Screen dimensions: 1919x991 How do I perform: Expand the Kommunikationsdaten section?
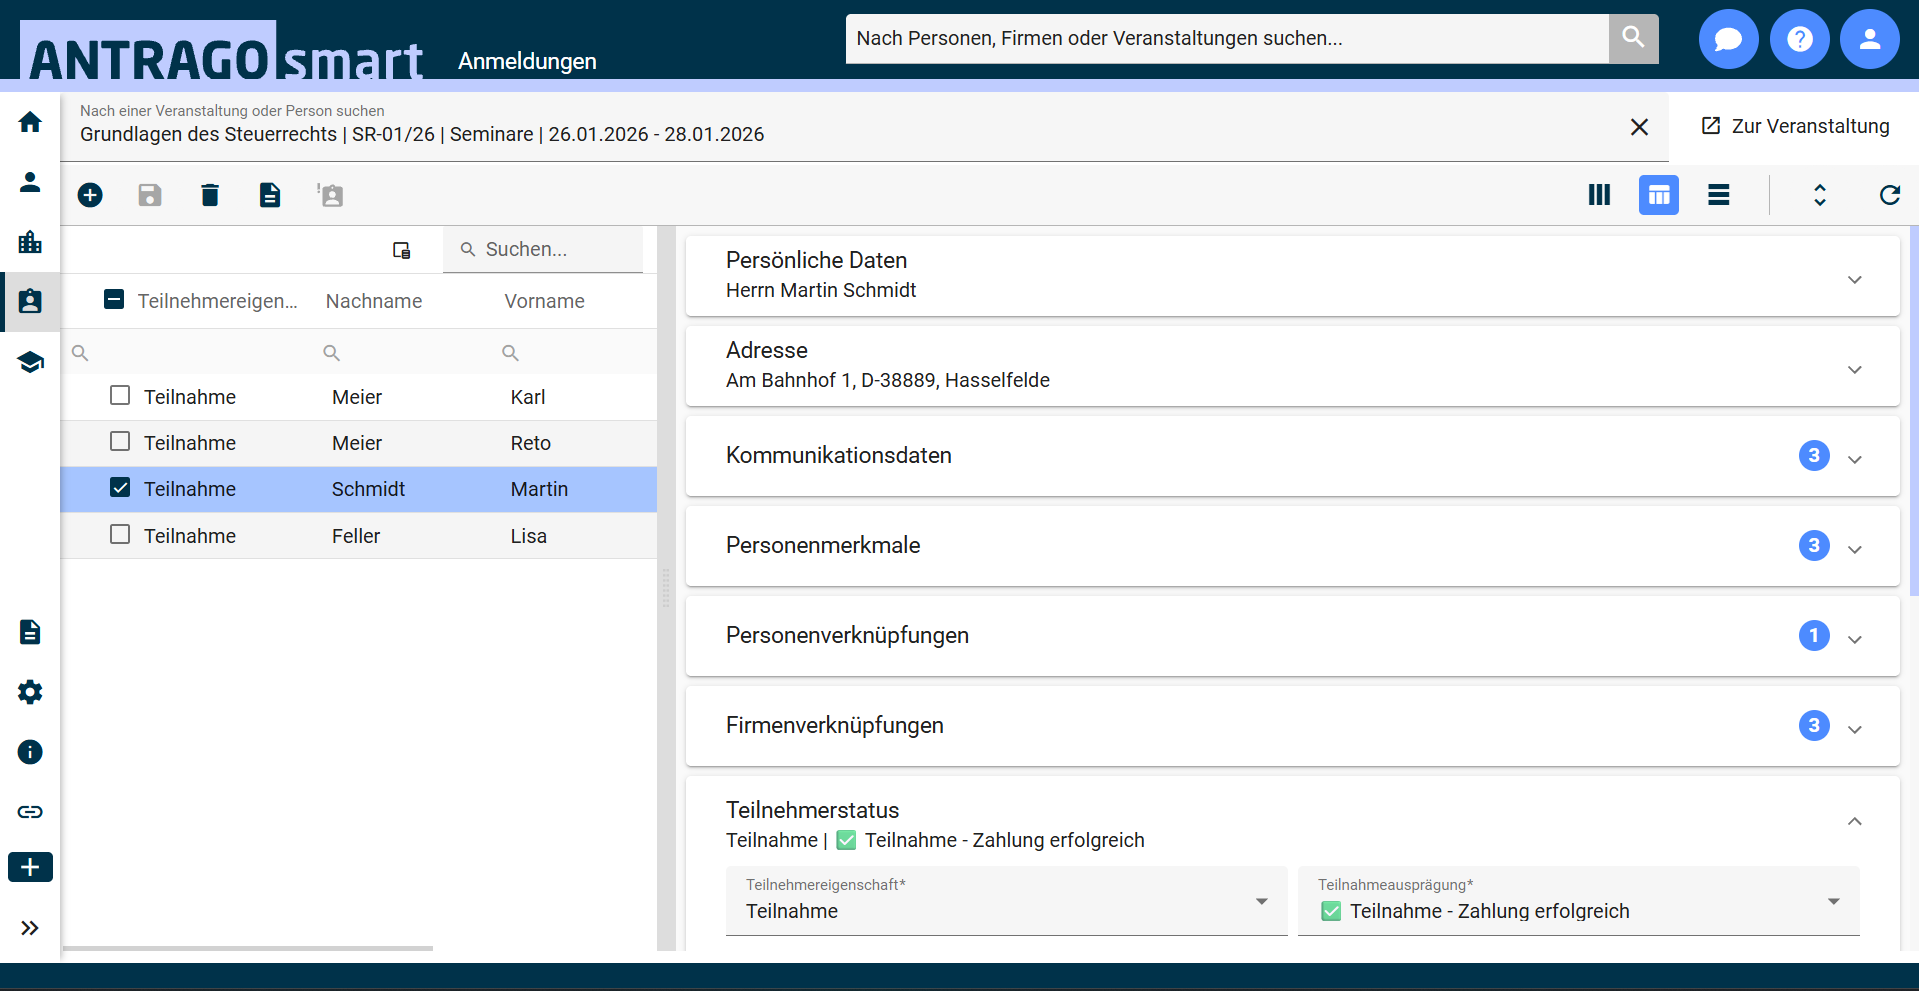pyautogui.click(x=1854, y=457)
